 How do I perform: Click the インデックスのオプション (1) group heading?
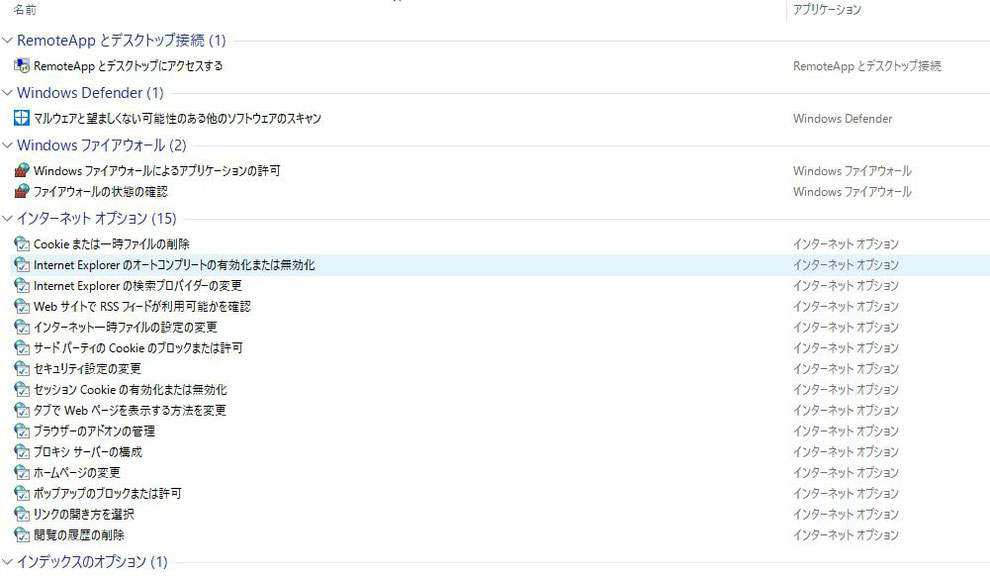[x=92, y=561]
